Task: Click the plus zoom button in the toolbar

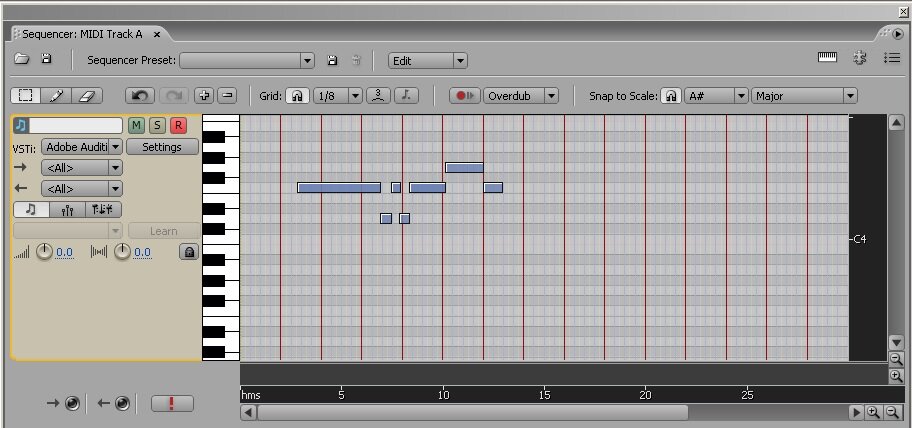Action: [204, 96]
